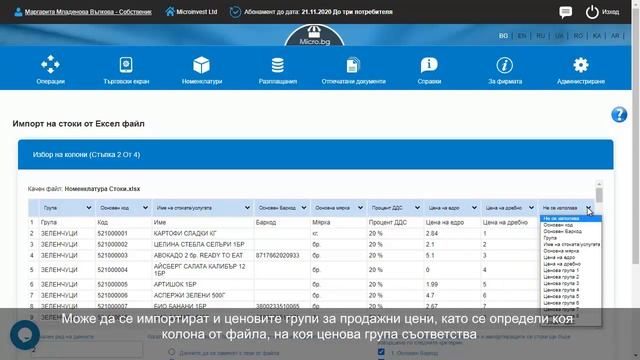This screenshot has width=640, height=360.
Task: Open the Име на стоката/услугата header dropdown
Action: (203, 208)
